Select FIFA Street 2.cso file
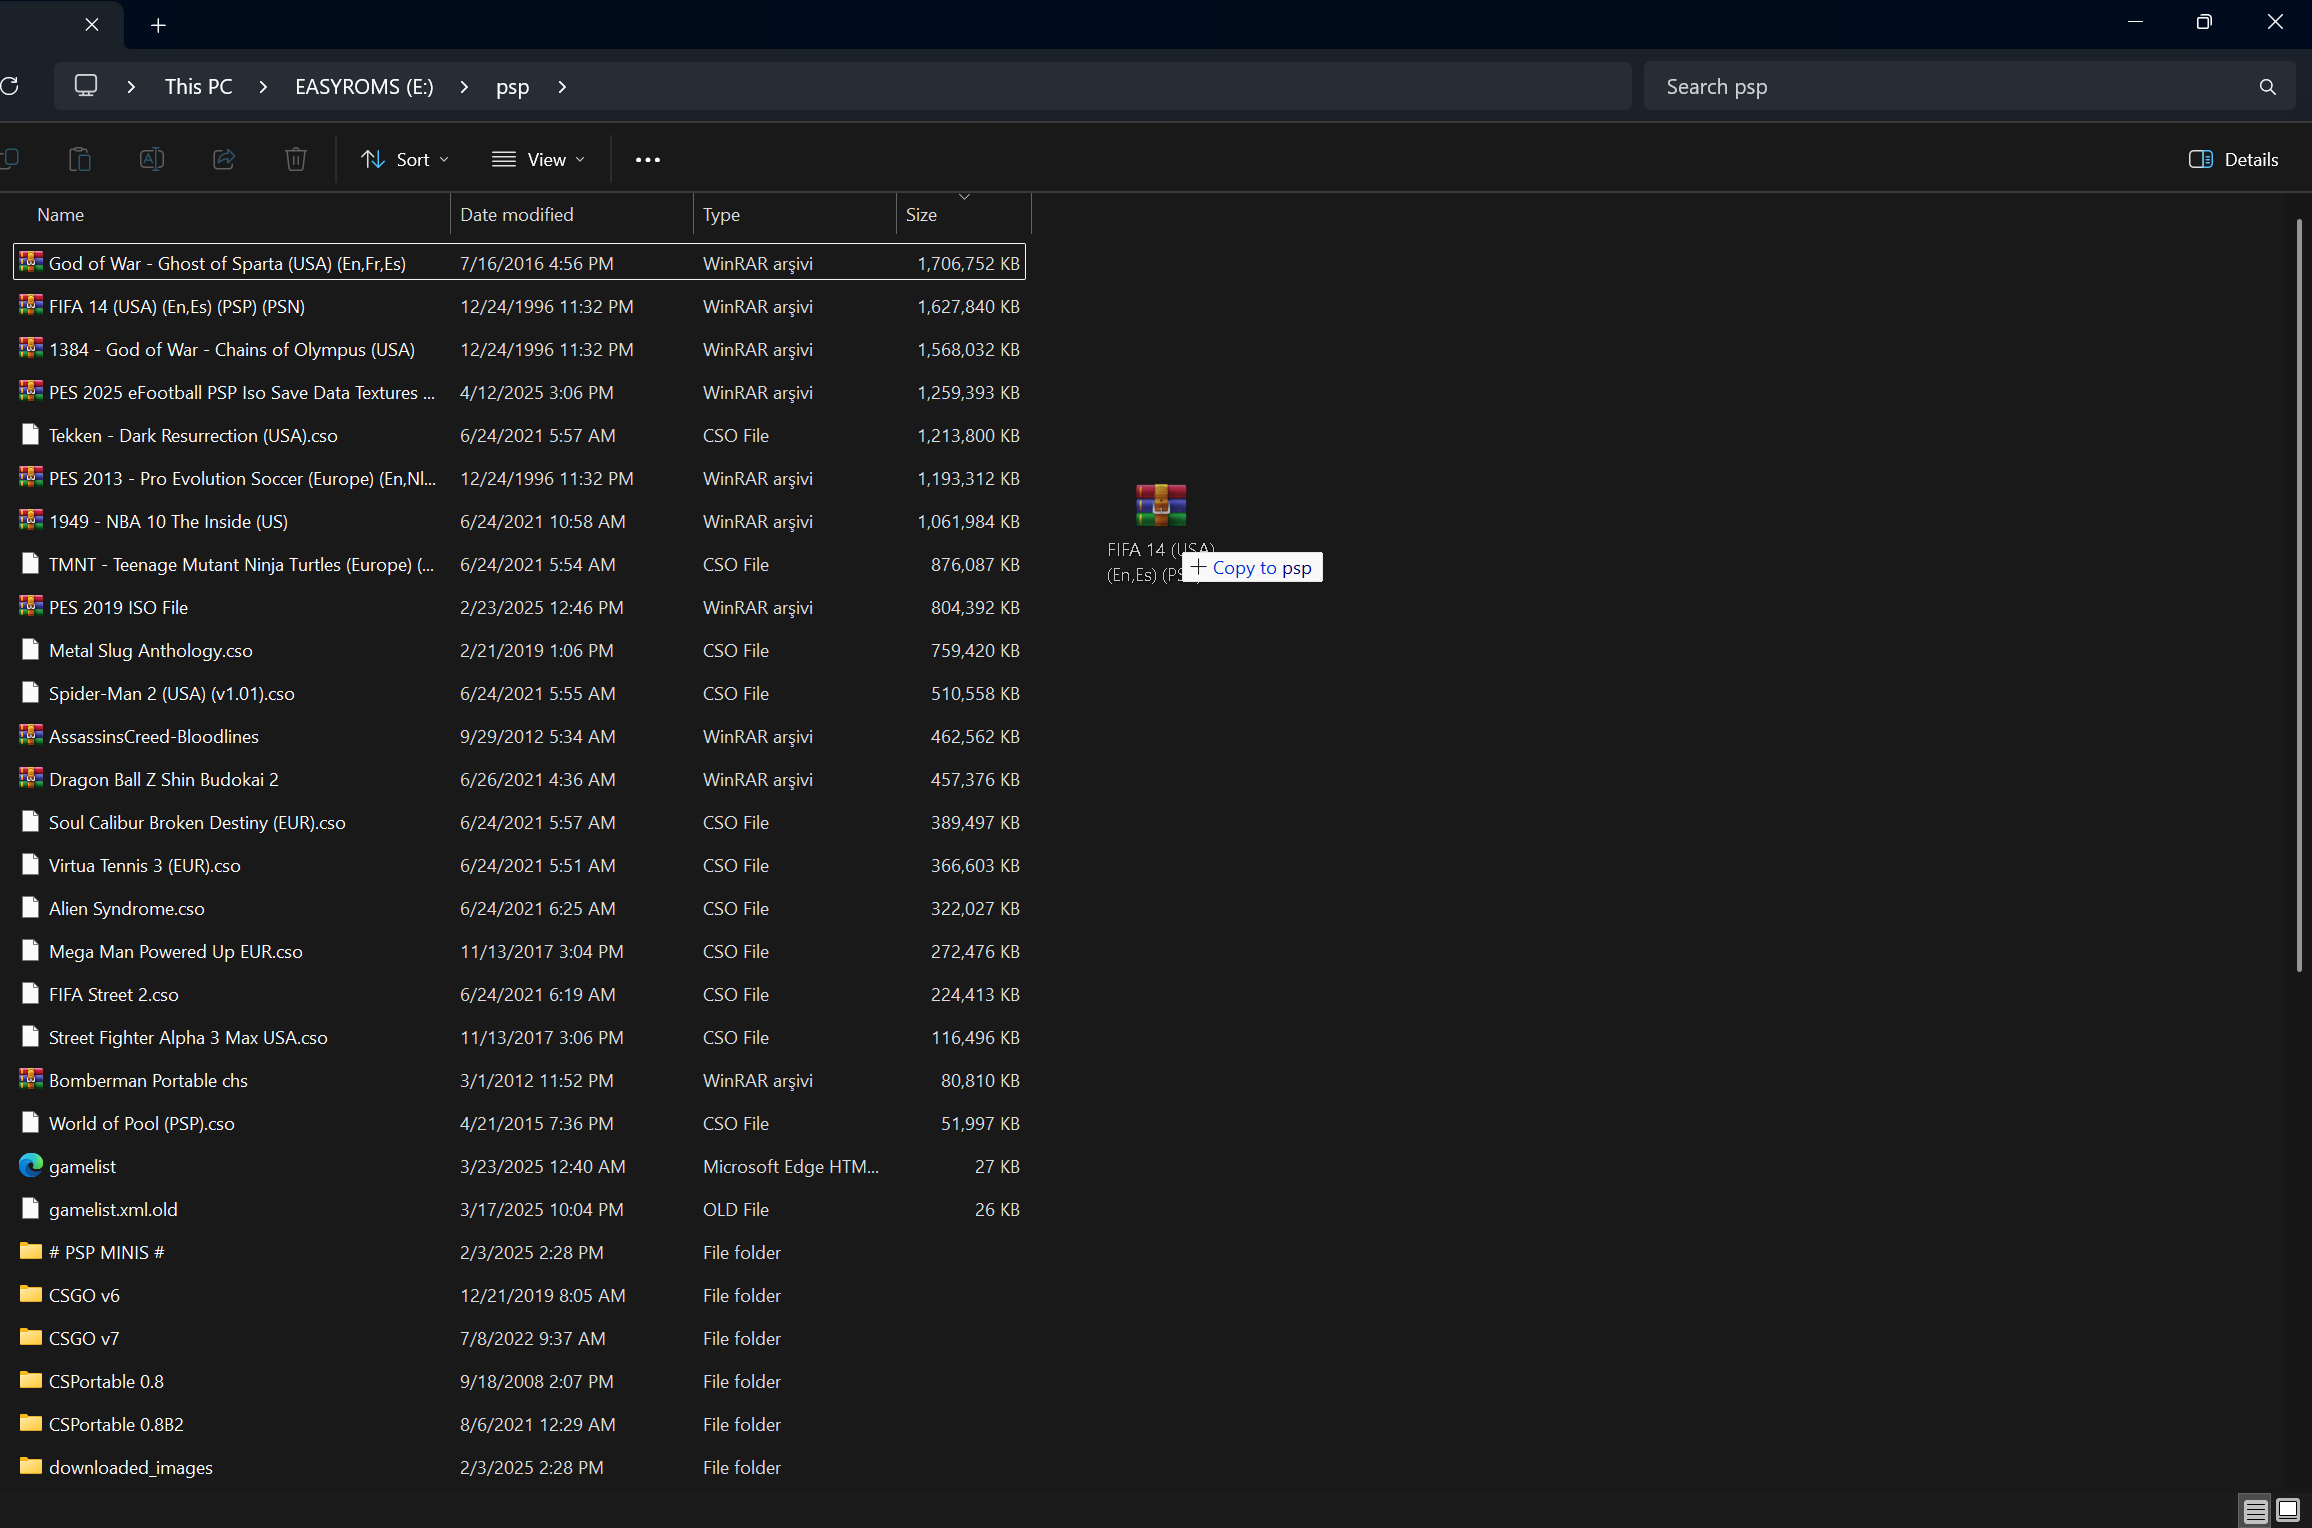2312x1528 pixels. coord(519,994)
